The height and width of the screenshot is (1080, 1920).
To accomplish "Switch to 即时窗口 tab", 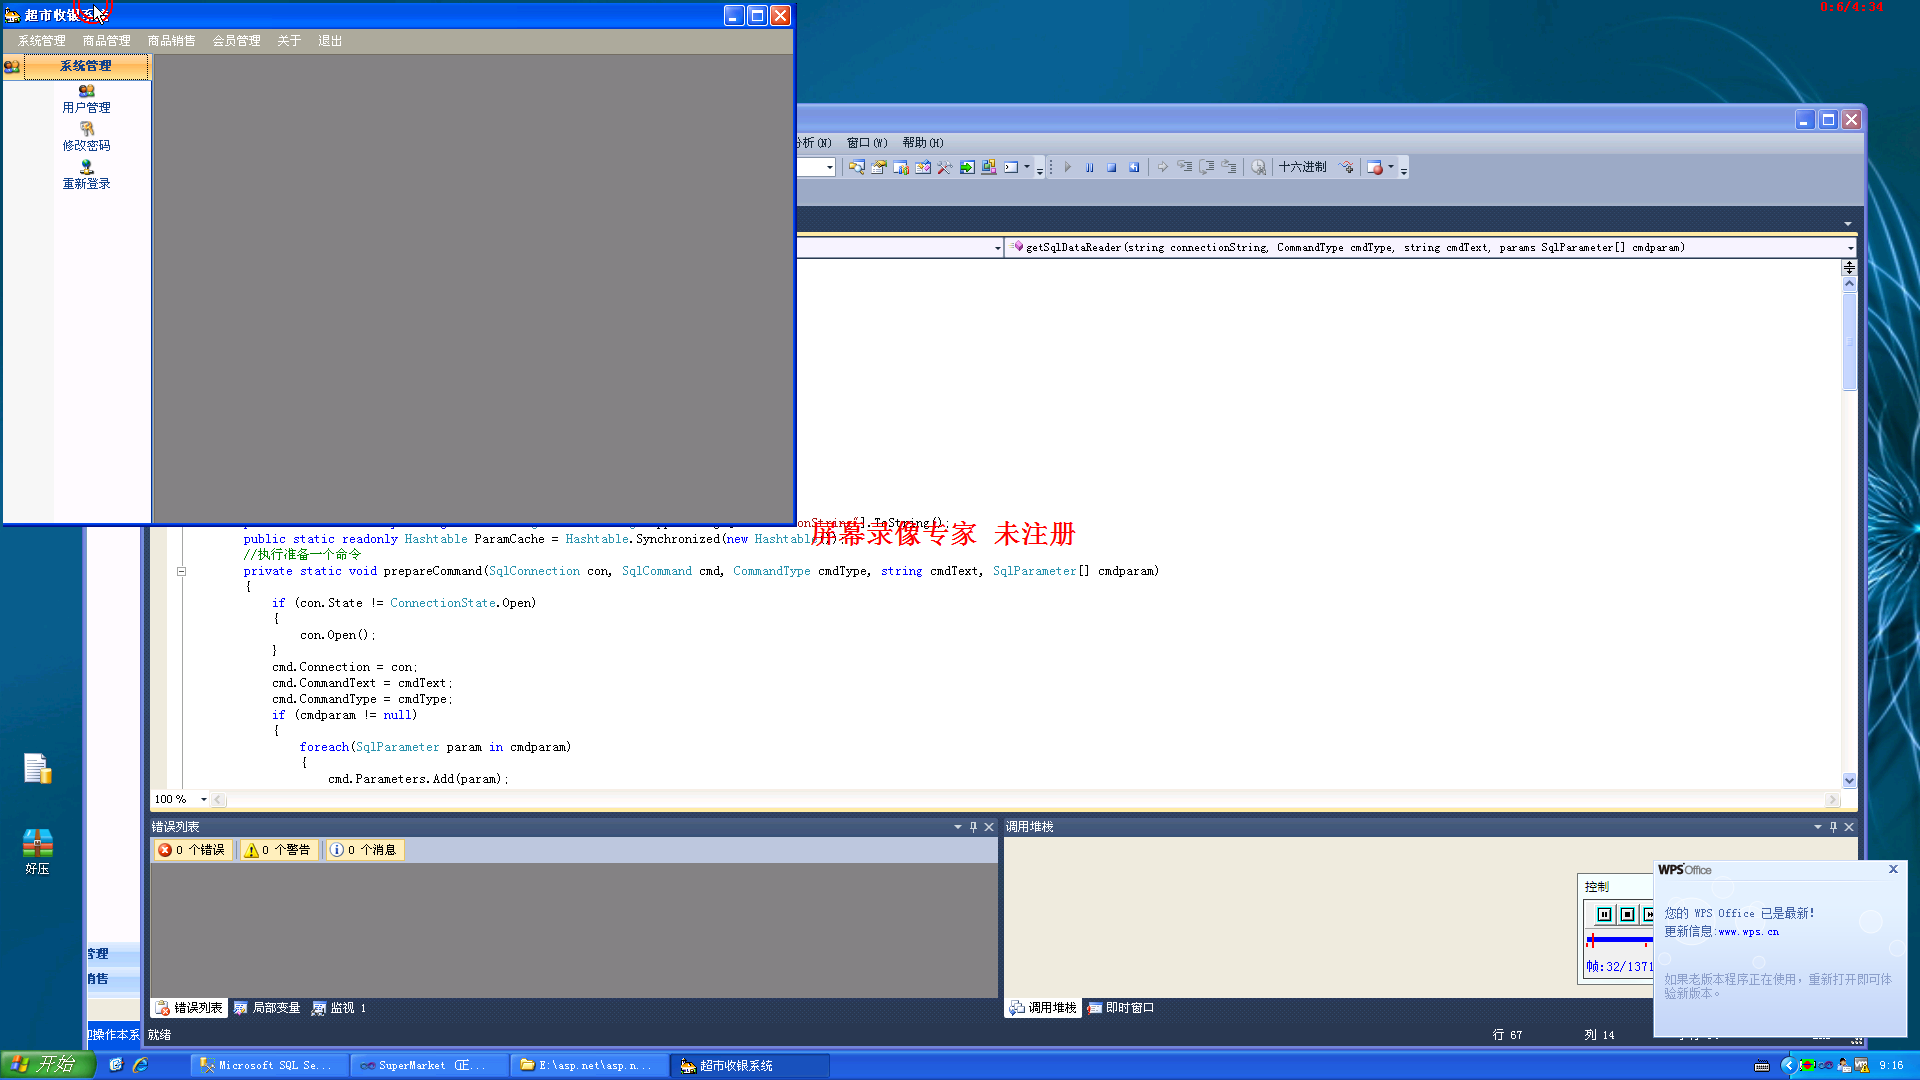I will [1120, 1008].
